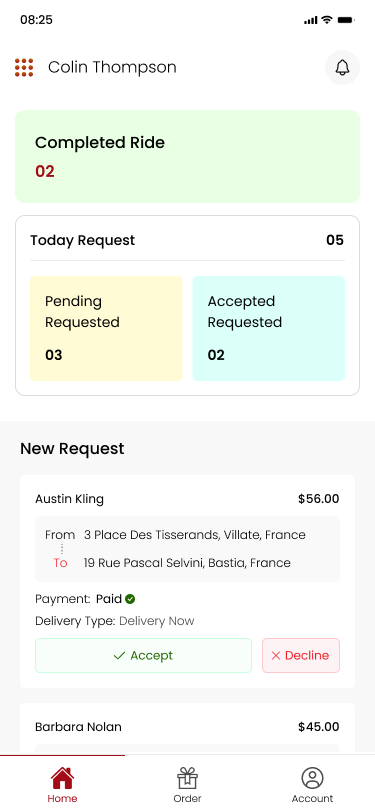The height and width of the screenshot is (812, 375).
Task: Click the green Paid checkmark badge
Action: (130, 599)
